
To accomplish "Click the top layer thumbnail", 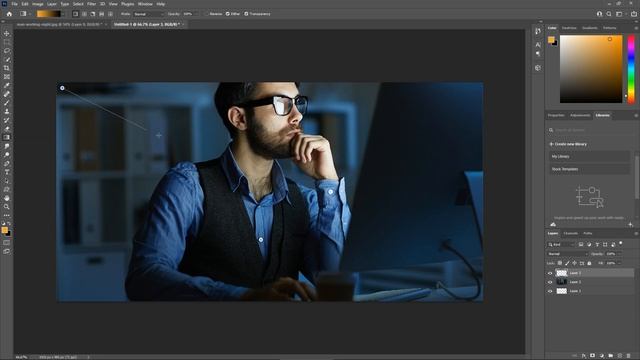I will [562, 273].
